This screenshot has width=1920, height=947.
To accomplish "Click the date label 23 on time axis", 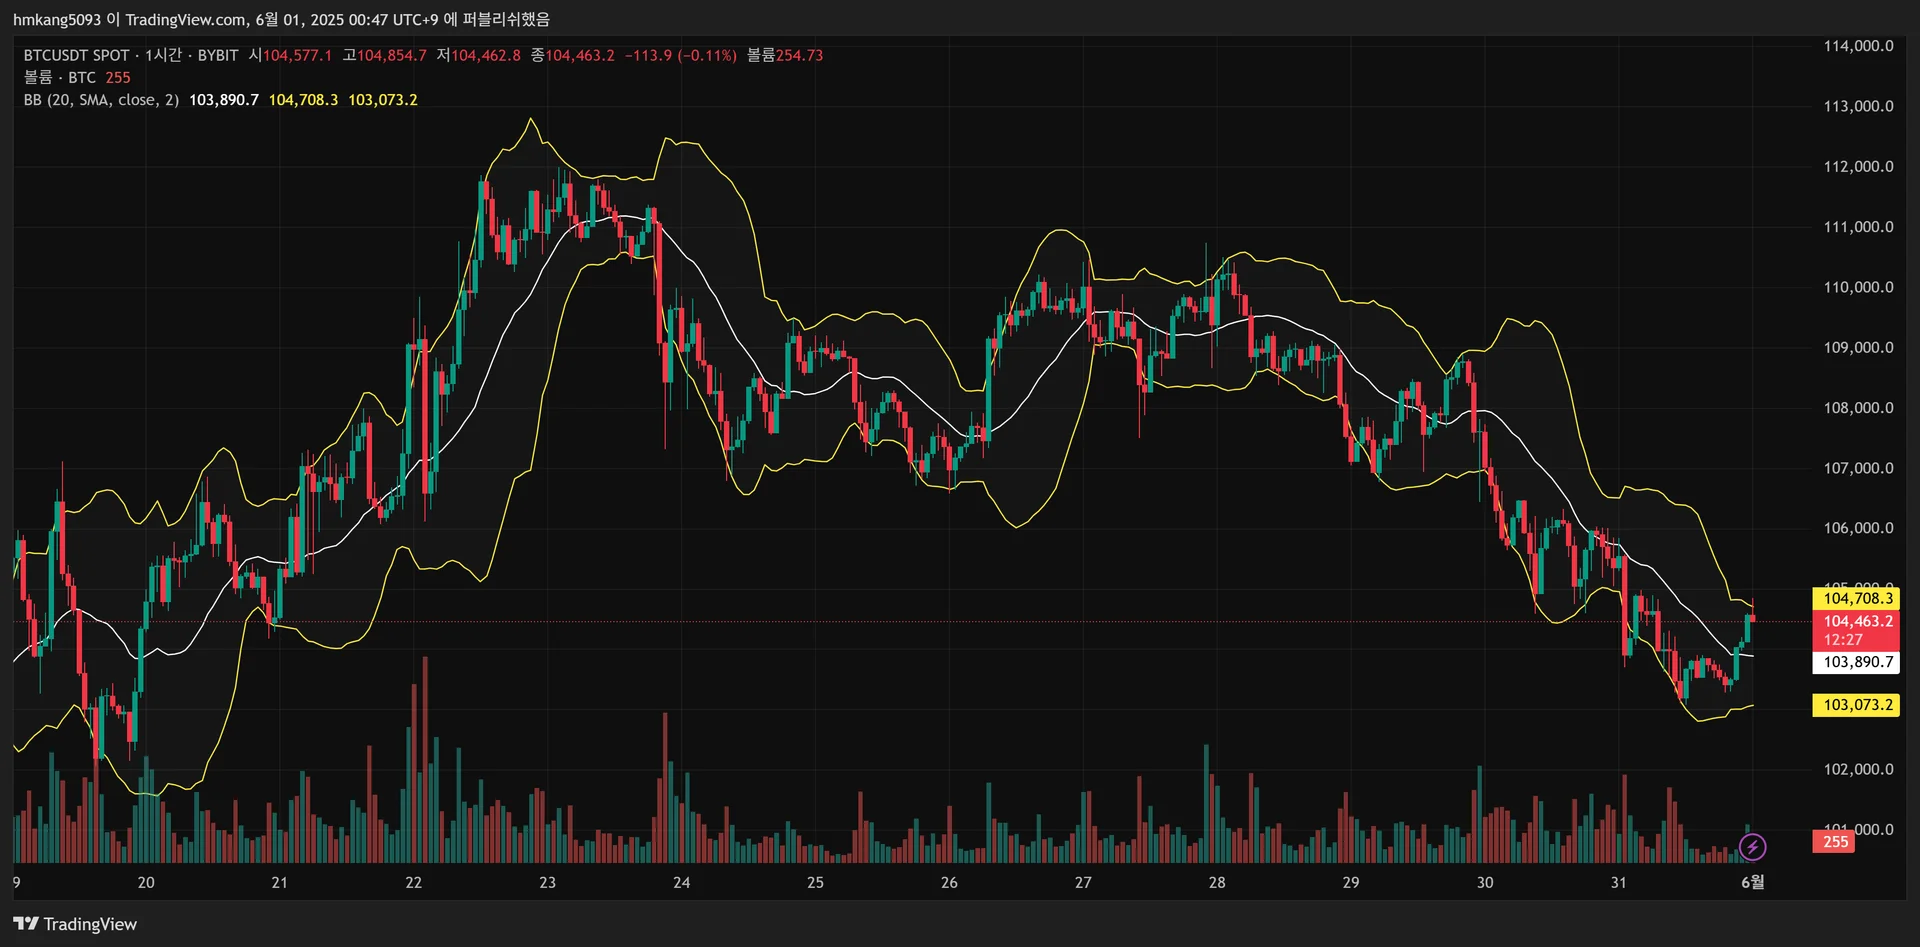I will (547, 882).
